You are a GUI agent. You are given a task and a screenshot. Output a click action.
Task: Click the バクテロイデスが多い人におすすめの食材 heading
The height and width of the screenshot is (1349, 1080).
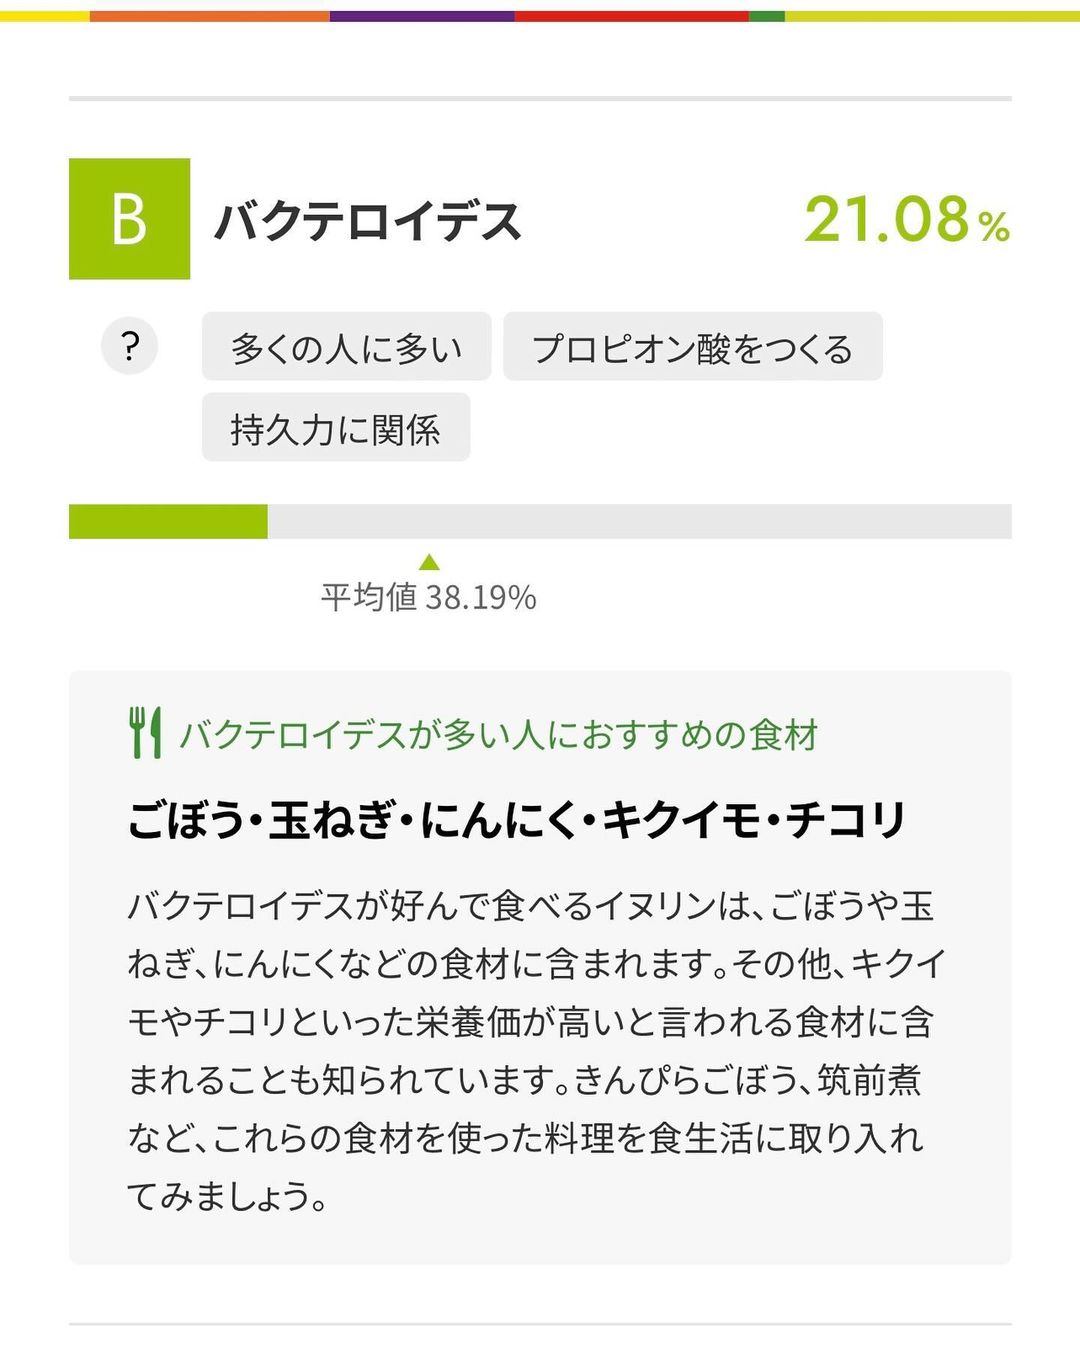pyautogui.click(x=499, y=735)
